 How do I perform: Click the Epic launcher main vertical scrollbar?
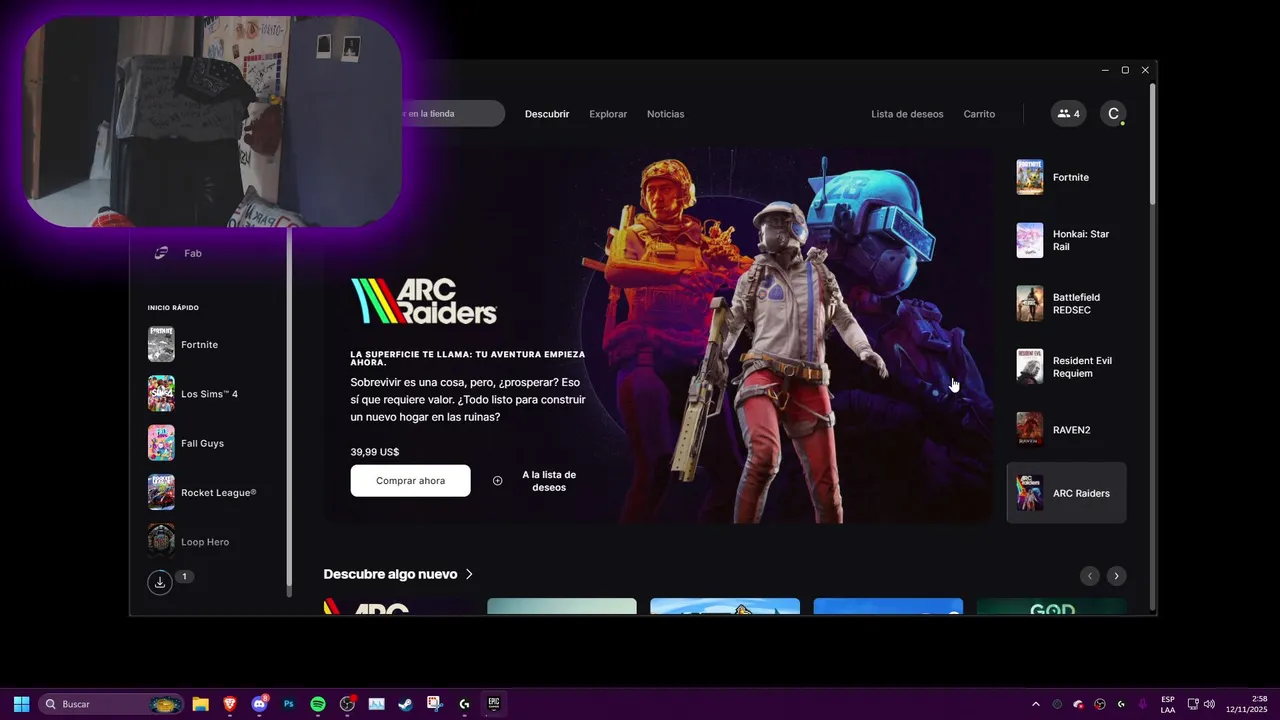click(1152, 145)
